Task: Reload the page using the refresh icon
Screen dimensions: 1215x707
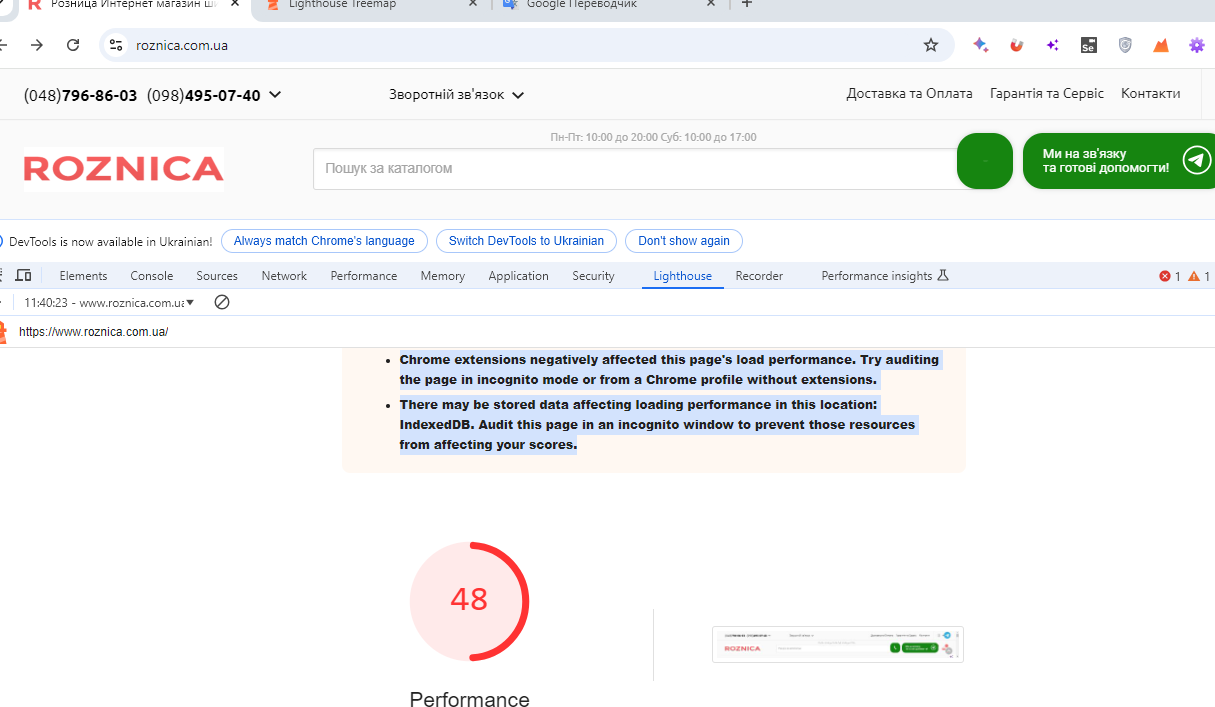Action: [x=73, y=45]
